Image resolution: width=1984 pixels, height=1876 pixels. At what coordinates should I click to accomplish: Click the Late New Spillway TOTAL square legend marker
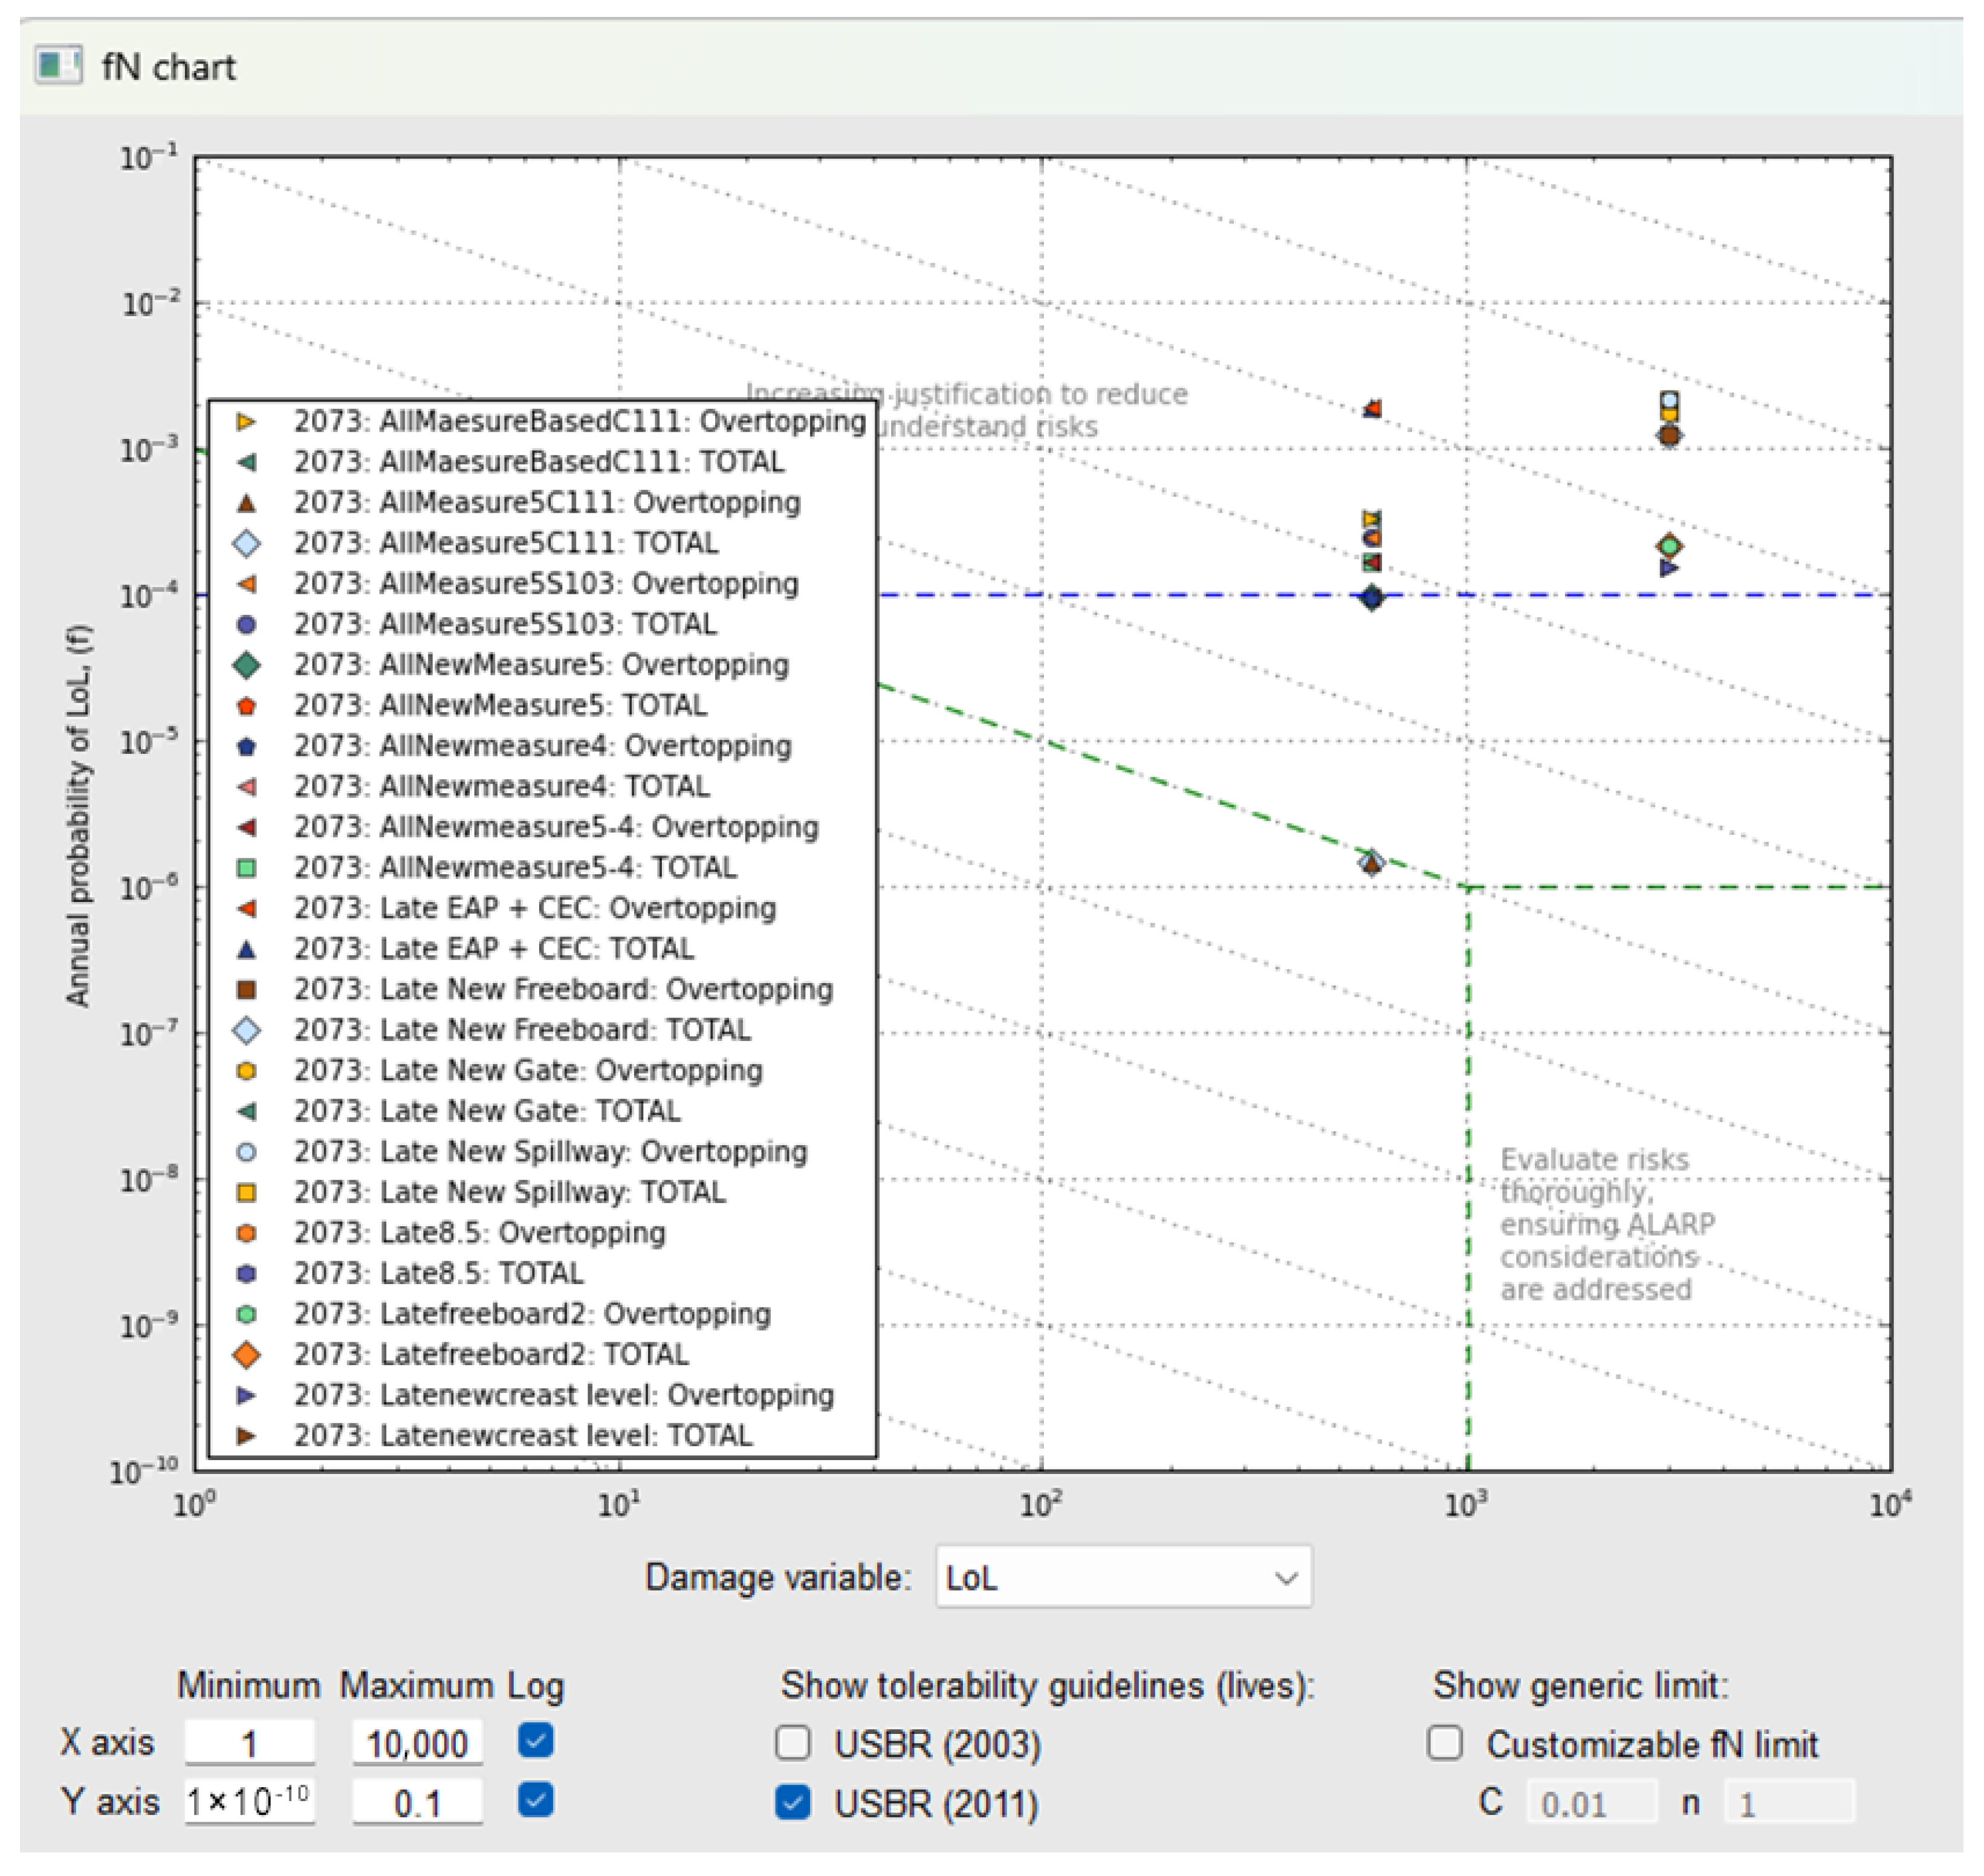coord(246,1192)
